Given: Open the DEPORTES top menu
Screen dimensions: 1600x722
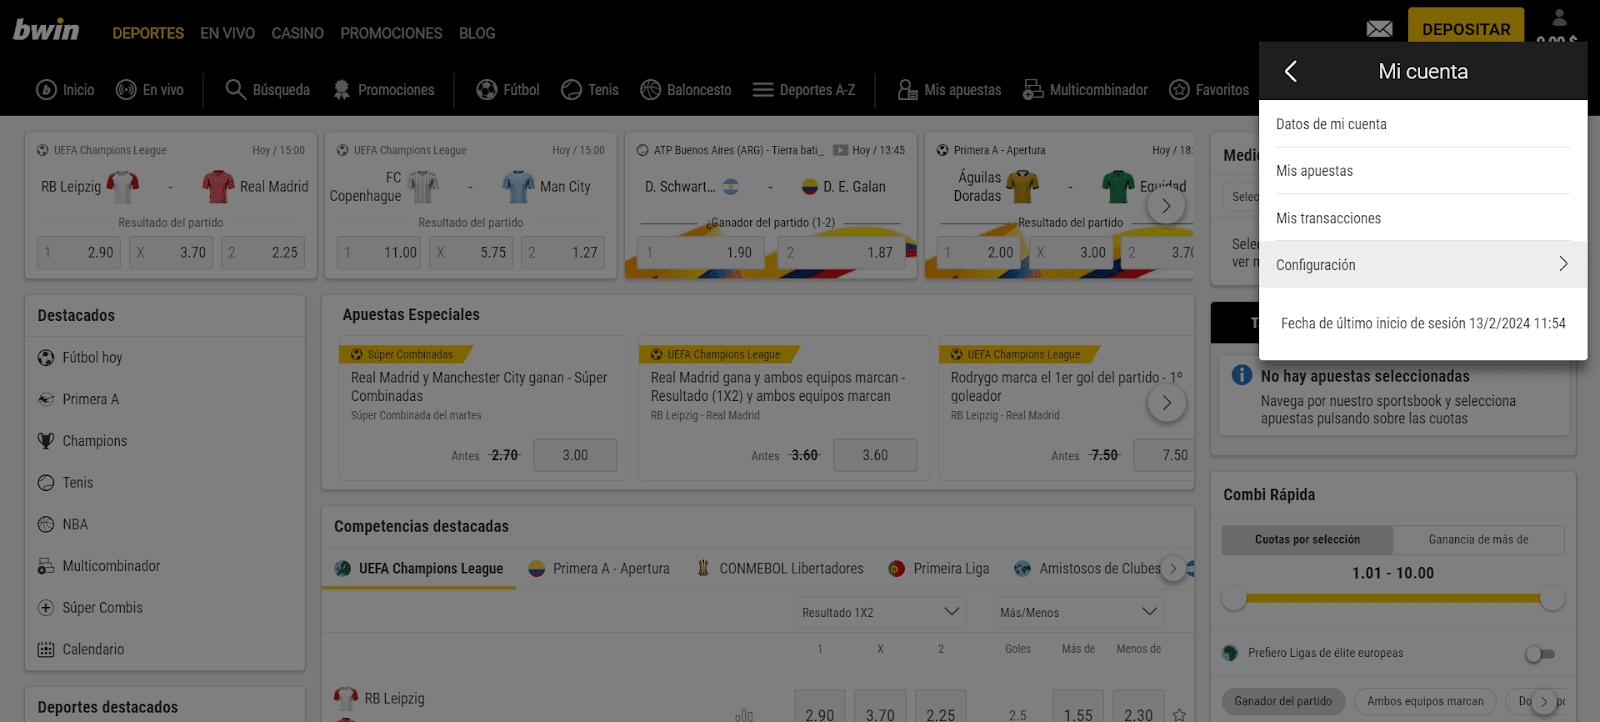Looking at the screenshot, I should click(148, 33).
